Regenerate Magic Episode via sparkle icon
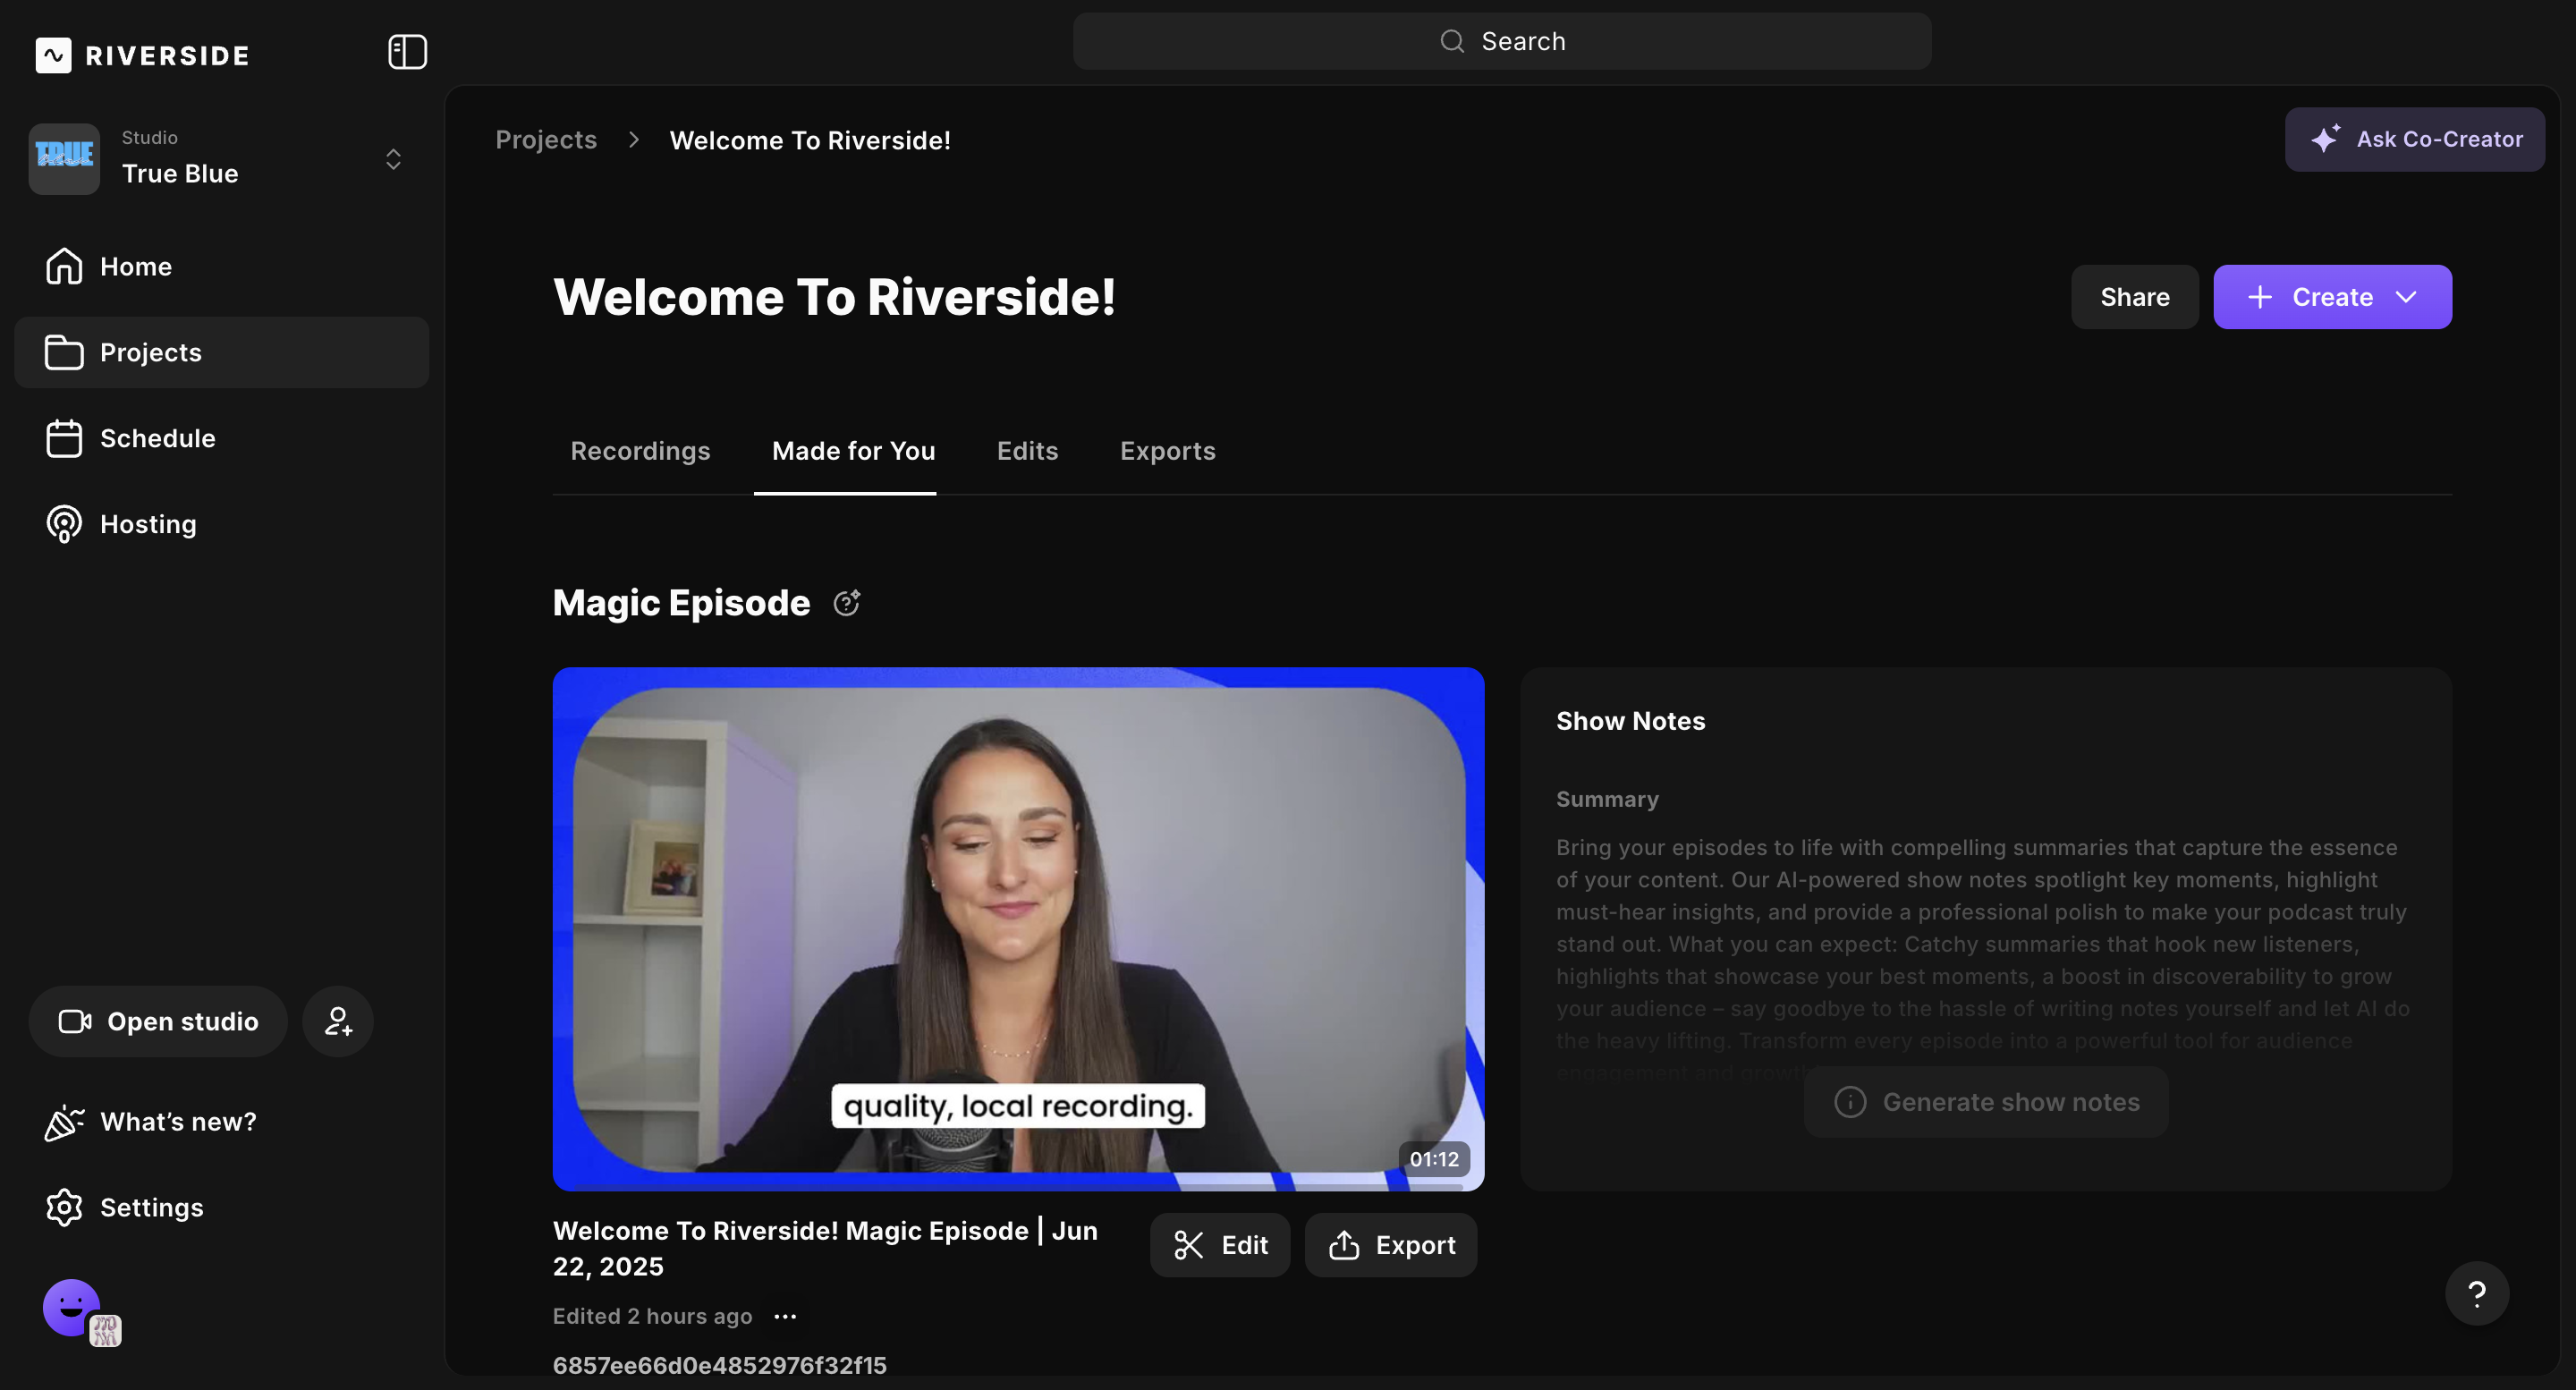 pyautogui.click(x=846, y=603)
